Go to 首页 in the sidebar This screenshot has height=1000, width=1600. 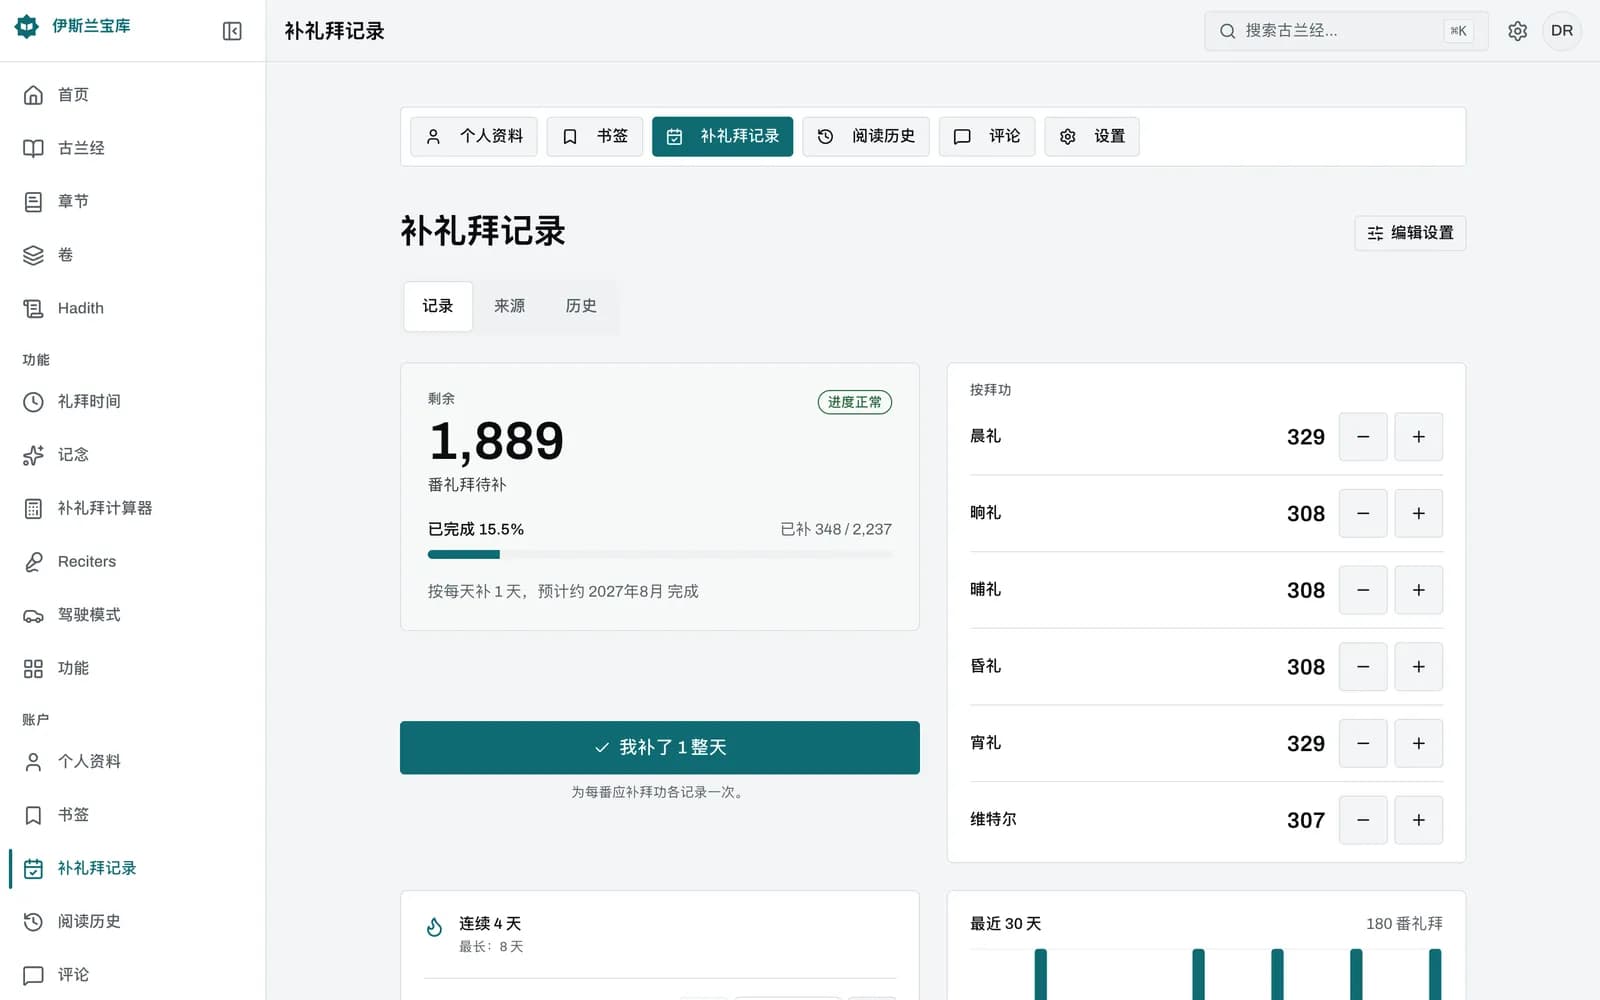[133, 95]
